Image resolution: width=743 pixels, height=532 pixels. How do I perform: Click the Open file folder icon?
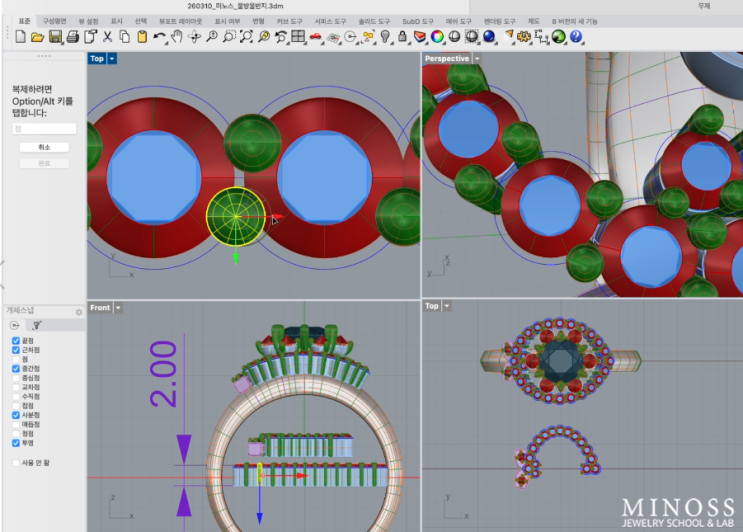coord(37,37)
